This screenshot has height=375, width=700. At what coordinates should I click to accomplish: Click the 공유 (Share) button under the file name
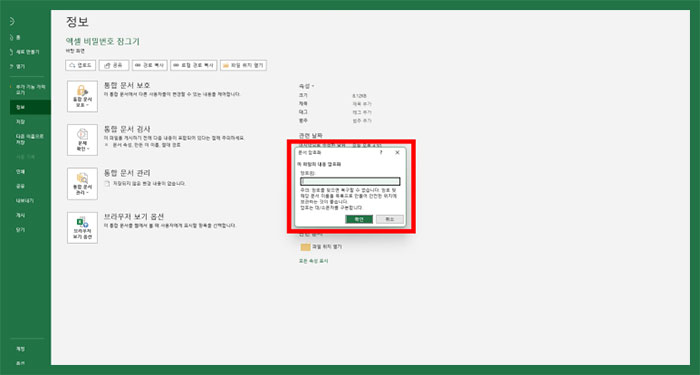click(x=114, y=65)
